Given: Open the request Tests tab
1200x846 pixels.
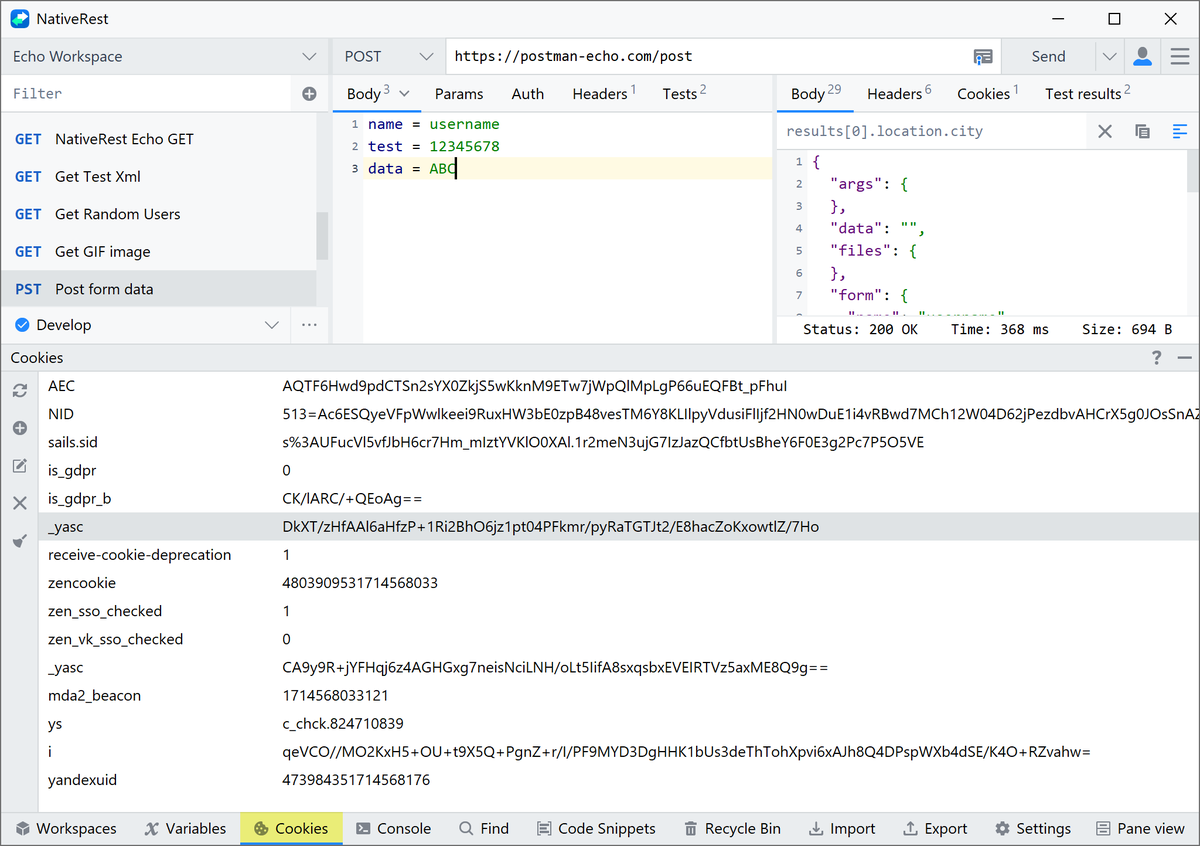Looking at the screenshot, I should [x=684, y=94].
